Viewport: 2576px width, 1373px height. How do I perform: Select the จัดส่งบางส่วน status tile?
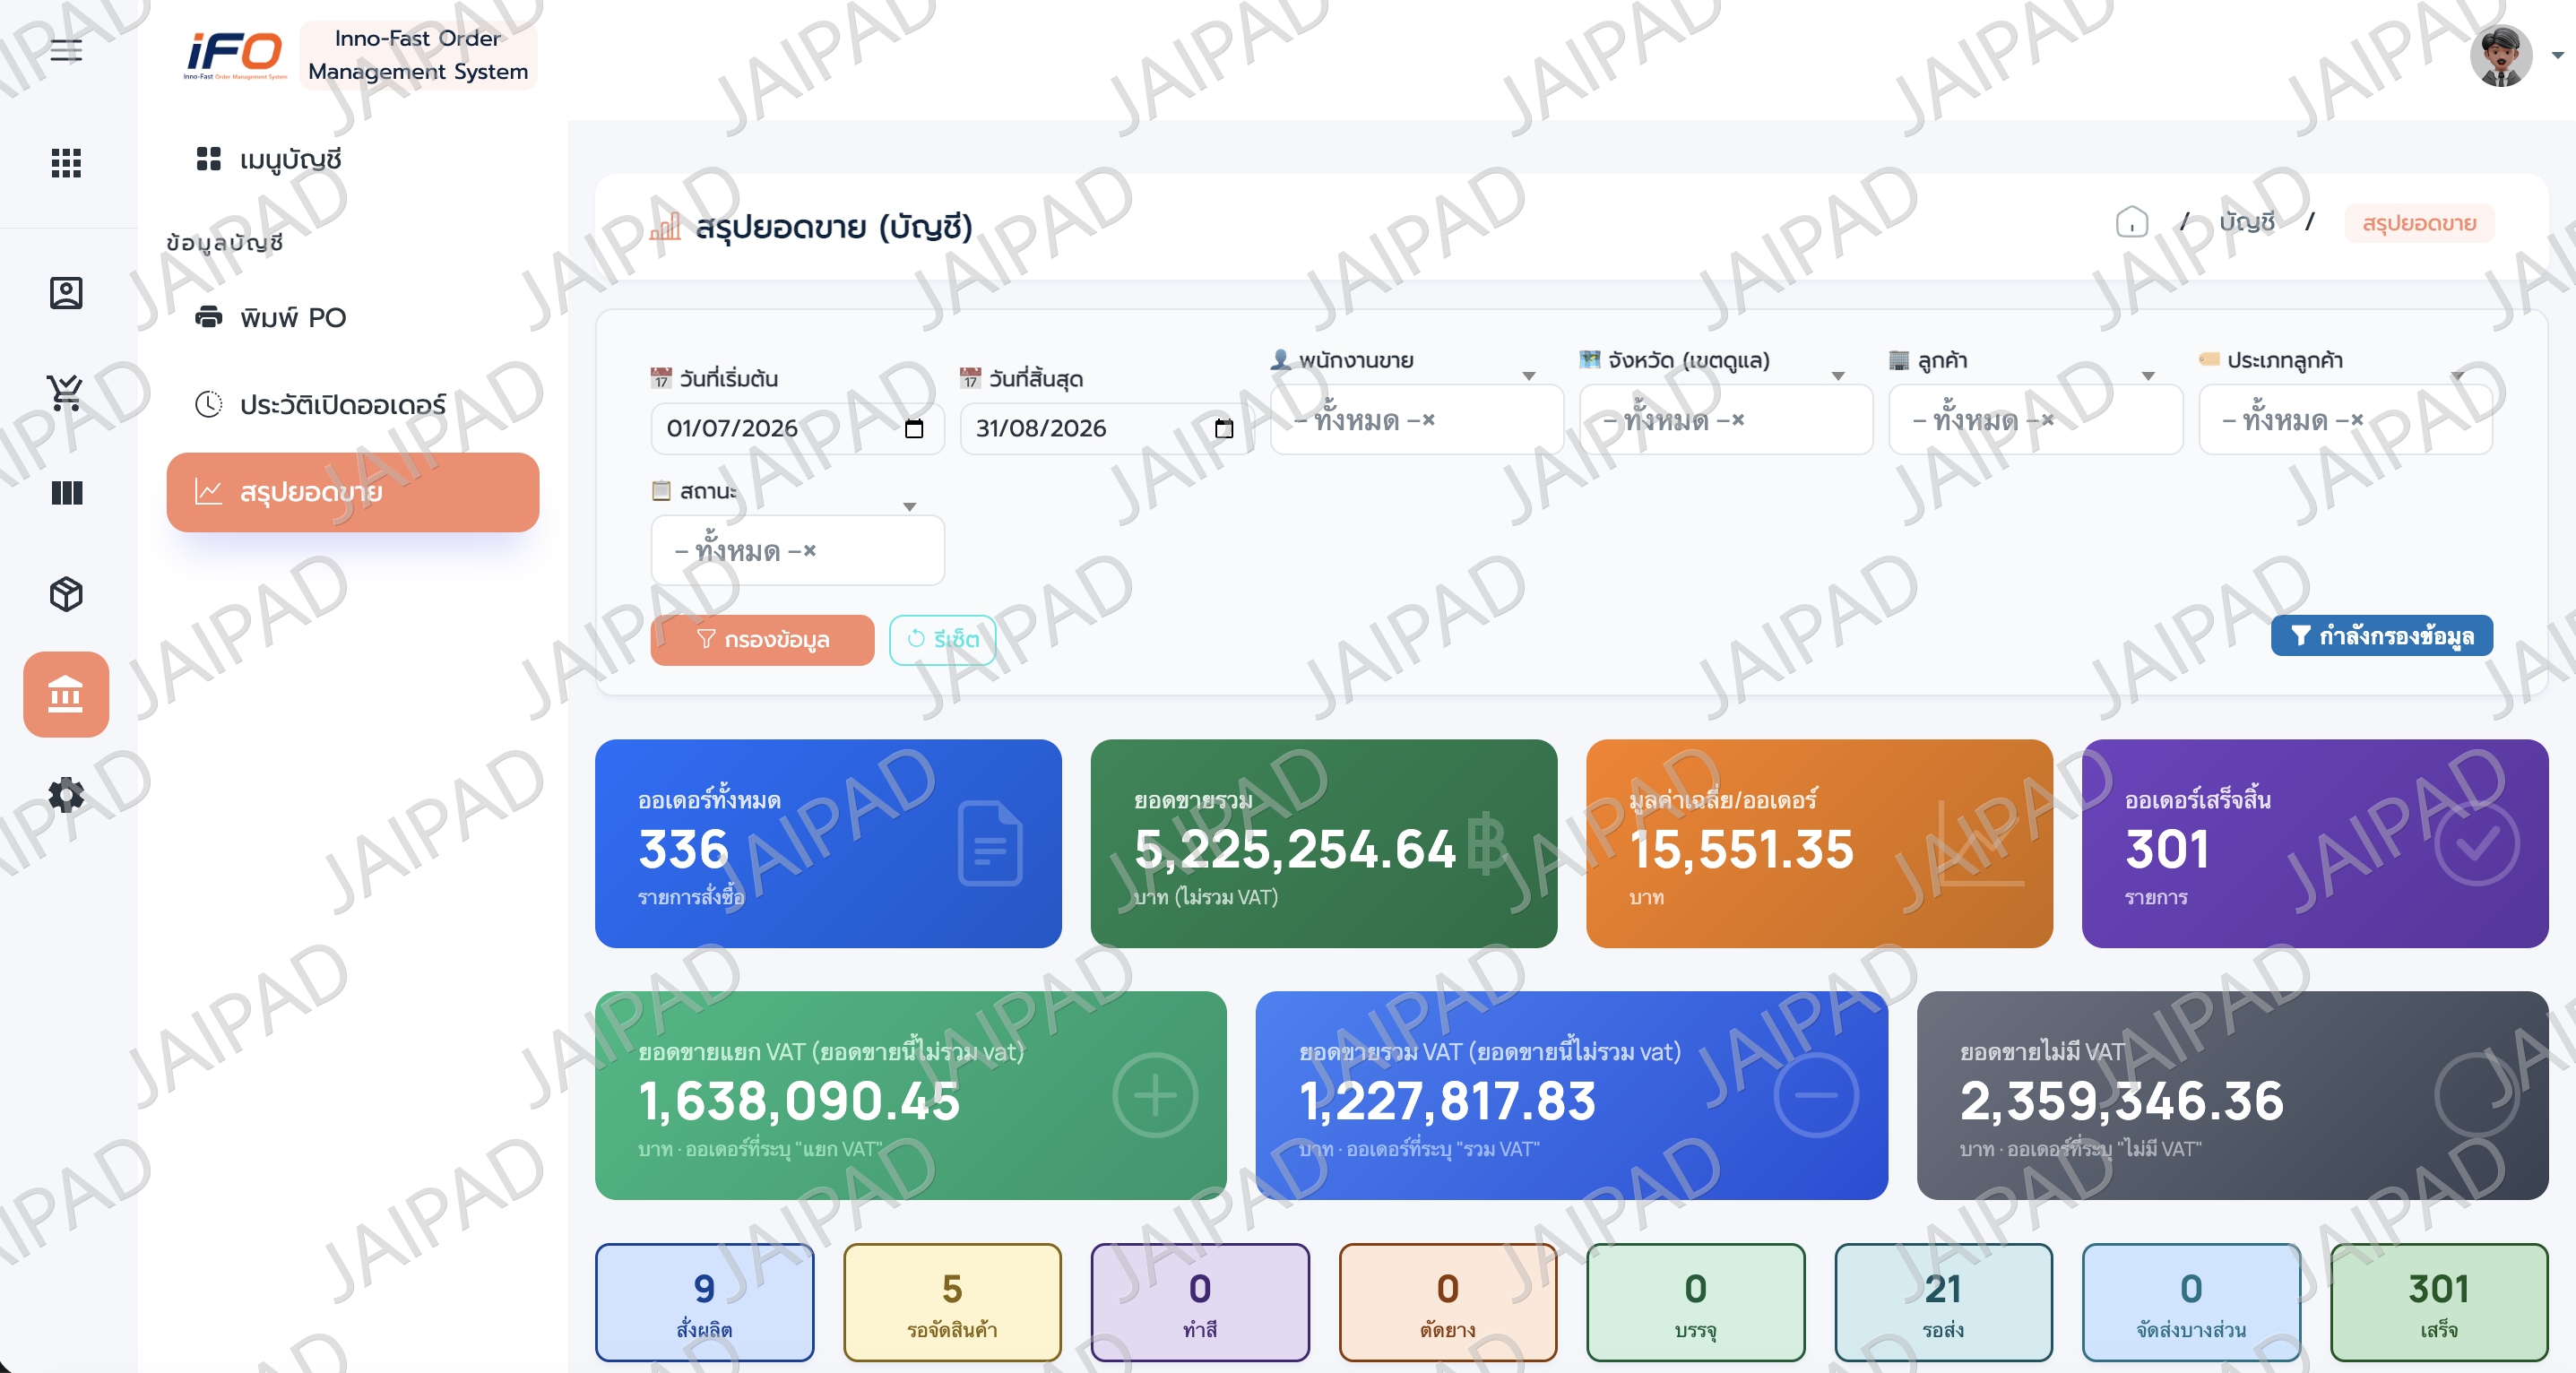2191,1303
